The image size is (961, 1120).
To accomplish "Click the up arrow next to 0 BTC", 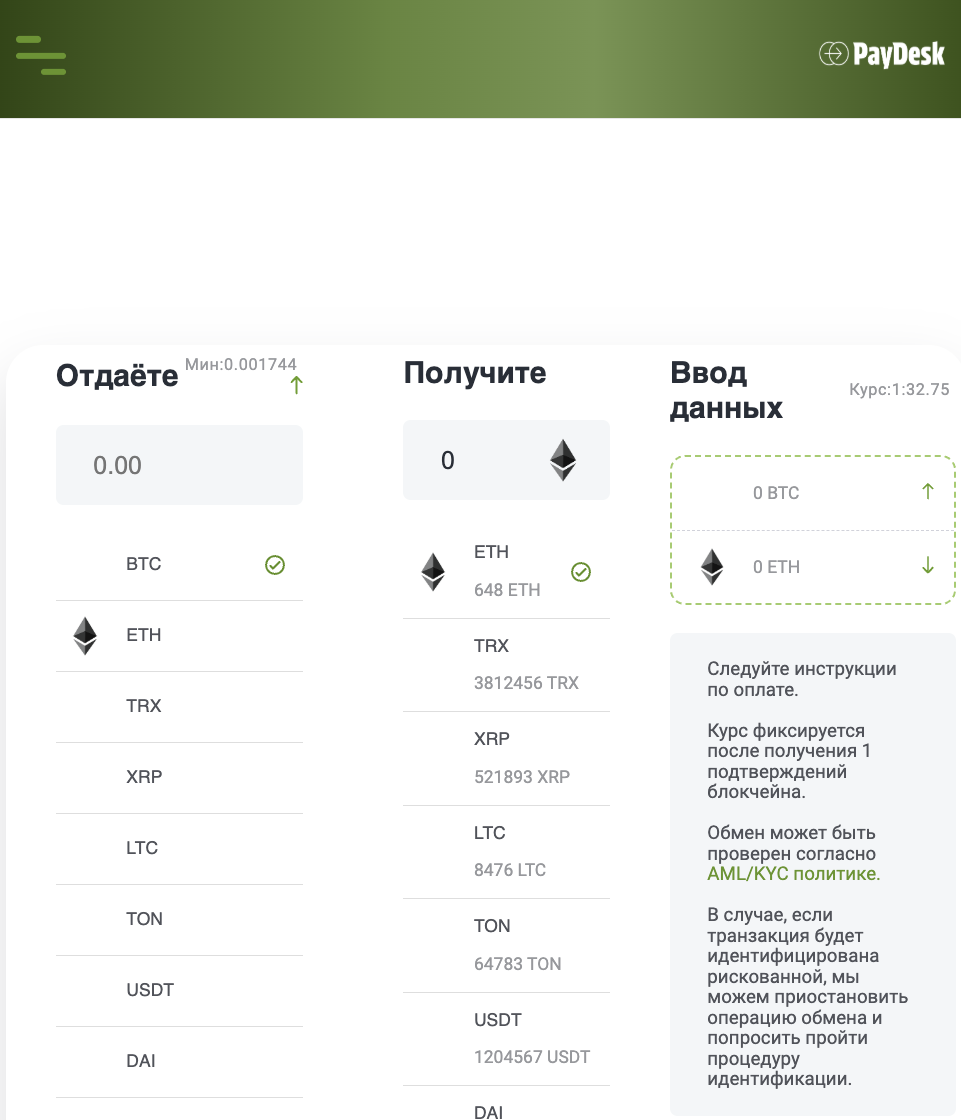I will tap(928, 492).
